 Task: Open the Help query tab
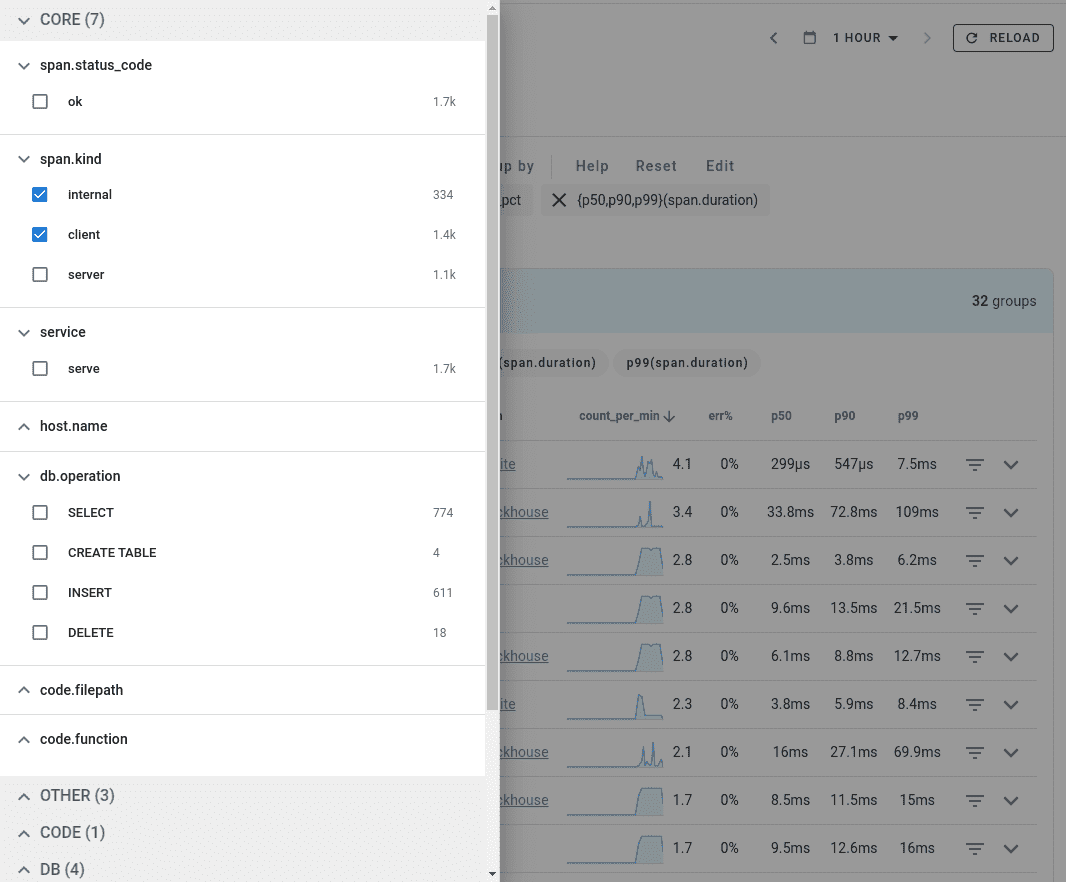[x=592, y=166]
